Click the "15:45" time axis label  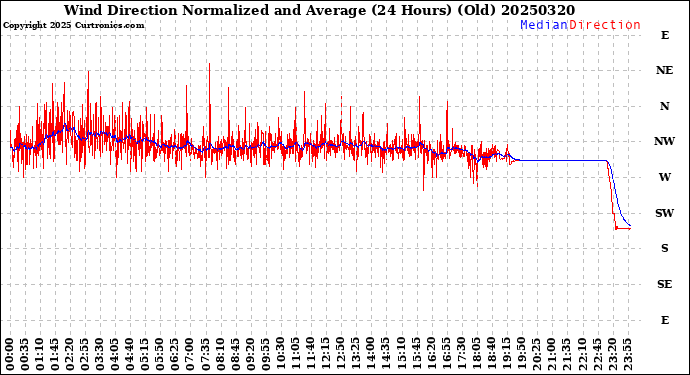pyautogui.click(x=416, y=355)
